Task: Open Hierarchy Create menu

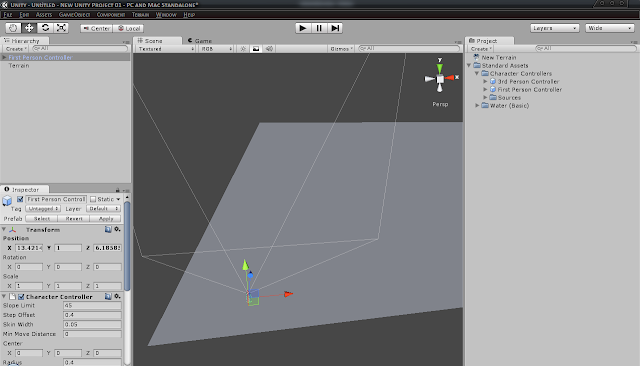Action: pos(15,49)
